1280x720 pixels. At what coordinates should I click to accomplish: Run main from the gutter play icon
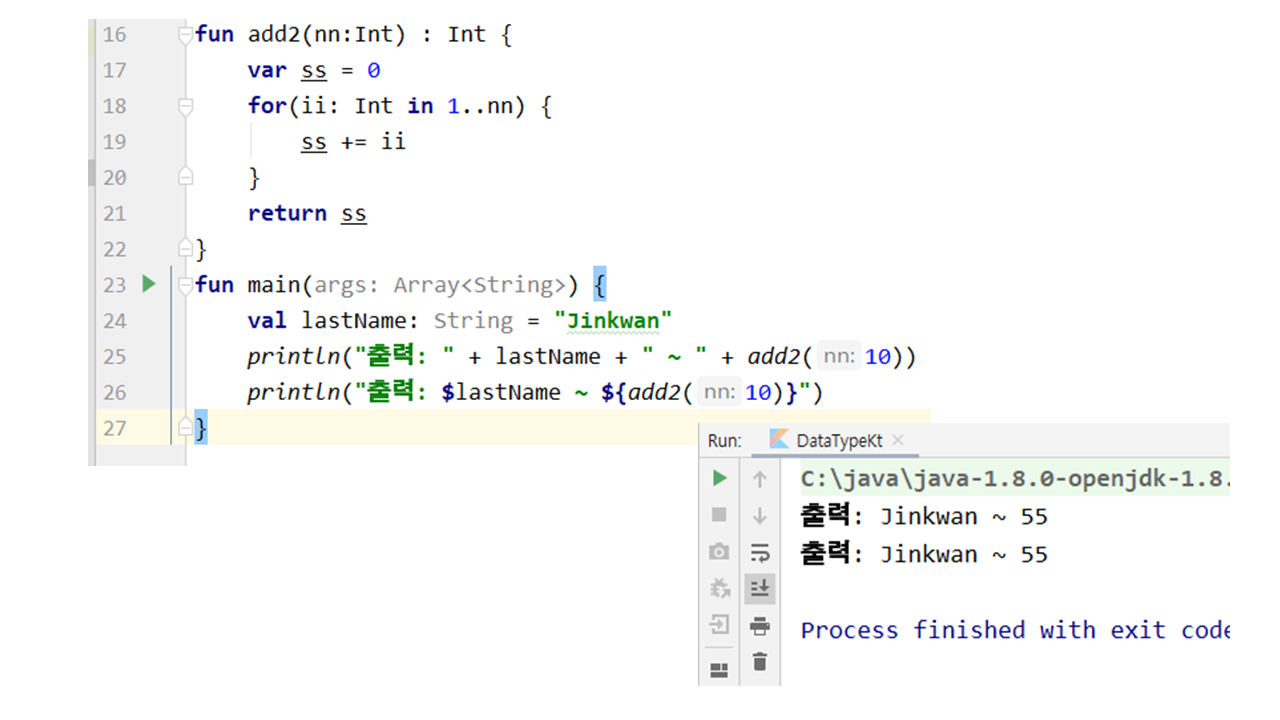point(149,284)
